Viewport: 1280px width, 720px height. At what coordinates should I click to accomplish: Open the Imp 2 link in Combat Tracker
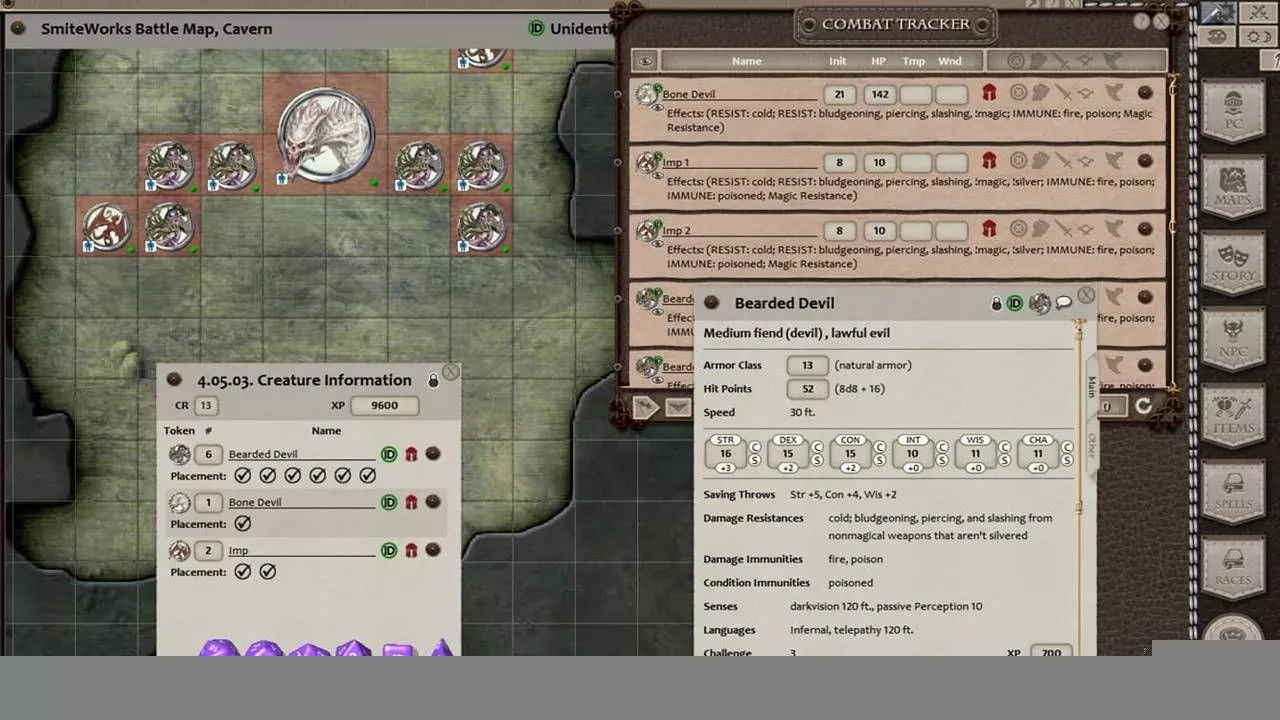click(1145, 229)
